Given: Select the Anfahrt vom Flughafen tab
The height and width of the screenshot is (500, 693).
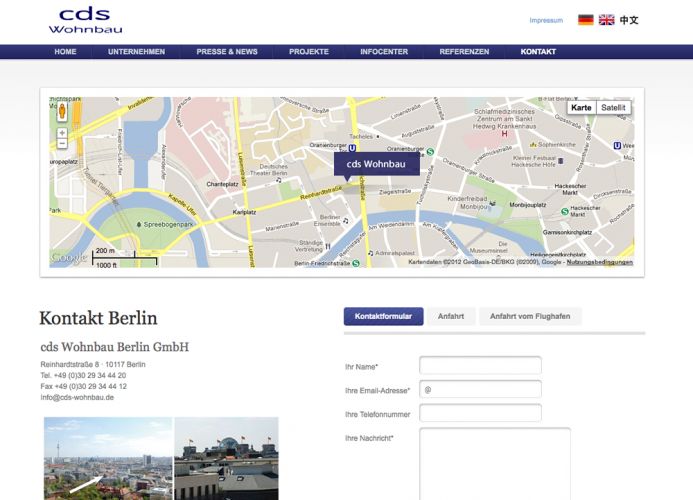Looking at the screenshot, I should click(x=530, y=317).
